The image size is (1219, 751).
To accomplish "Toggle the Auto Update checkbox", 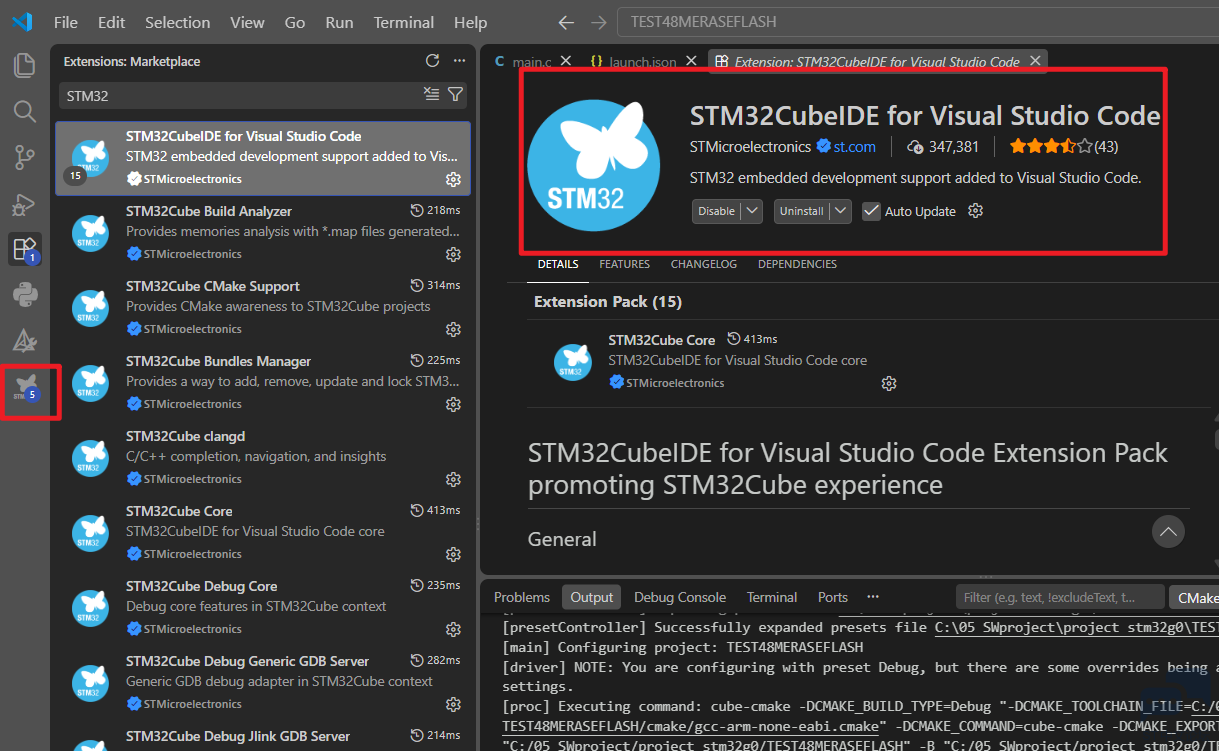I will [x=871, y=211].
